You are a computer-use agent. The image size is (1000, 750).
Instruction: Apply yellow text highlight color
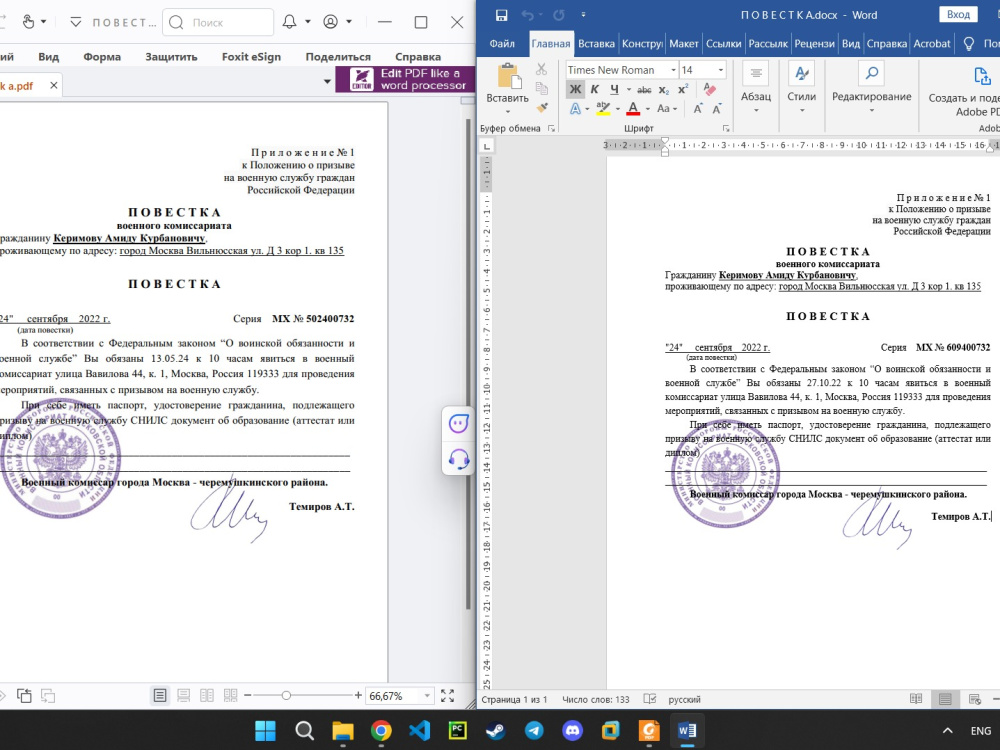[x=603, y=108]
